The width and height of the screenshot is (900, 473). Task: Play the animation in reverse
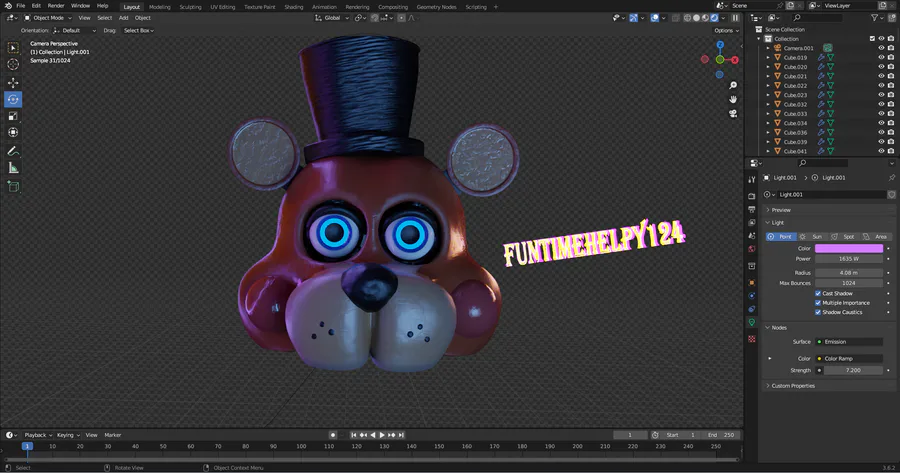pyautogui.click(x=373, y=435)
